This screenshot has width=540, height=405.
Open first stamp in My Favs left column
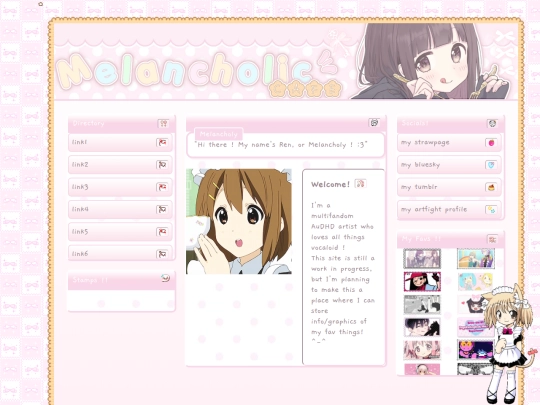coord(422,259)
